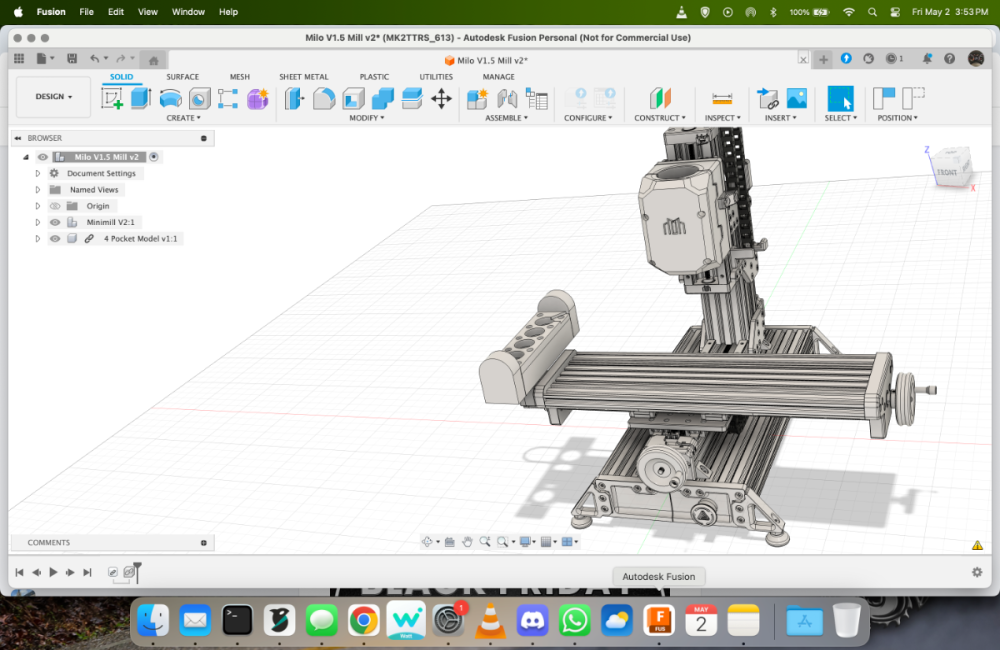Play the design timeline
Viewport: 1000px width, 650px height.
click(x=54, y=572)
